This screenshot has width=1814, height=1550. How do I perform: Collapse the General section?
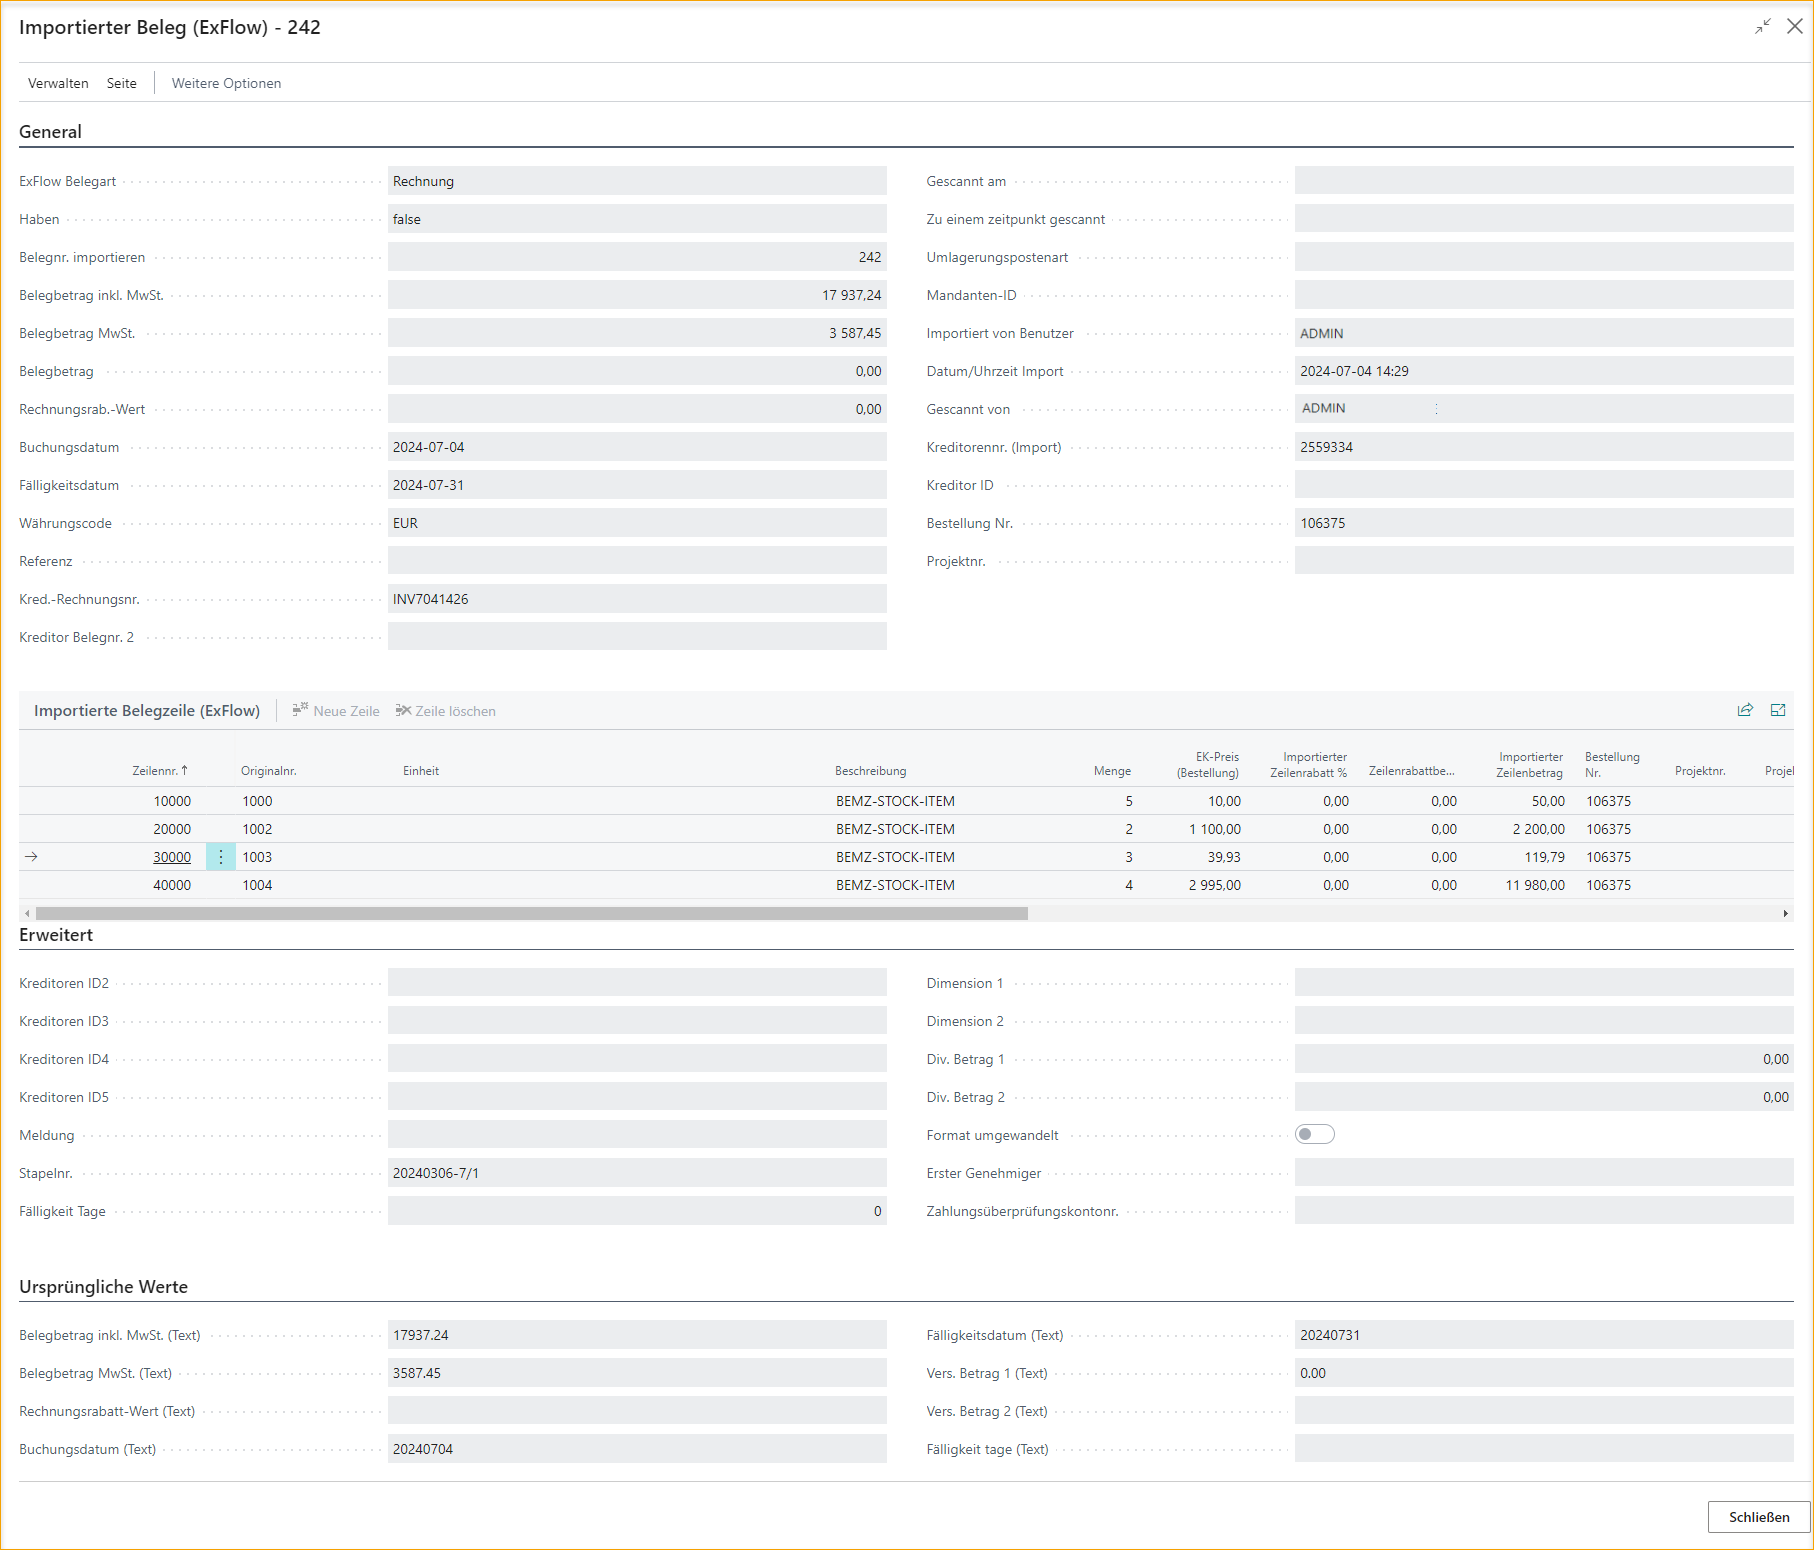point(50,131)
